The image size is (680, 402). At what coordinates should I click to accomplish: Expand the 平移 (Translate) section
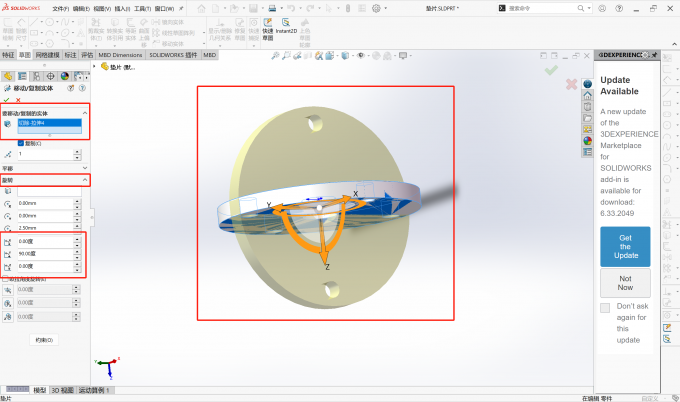[85, 168]
